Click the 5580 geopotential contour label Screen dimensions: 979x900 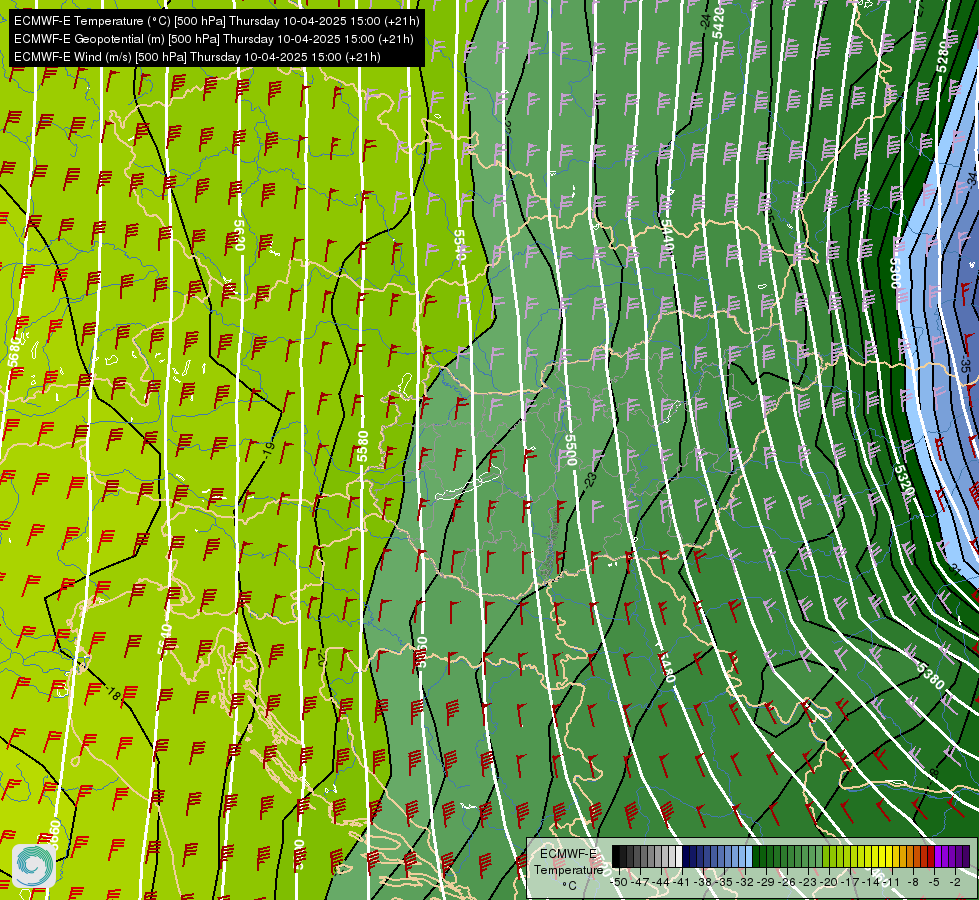point(363,447)
